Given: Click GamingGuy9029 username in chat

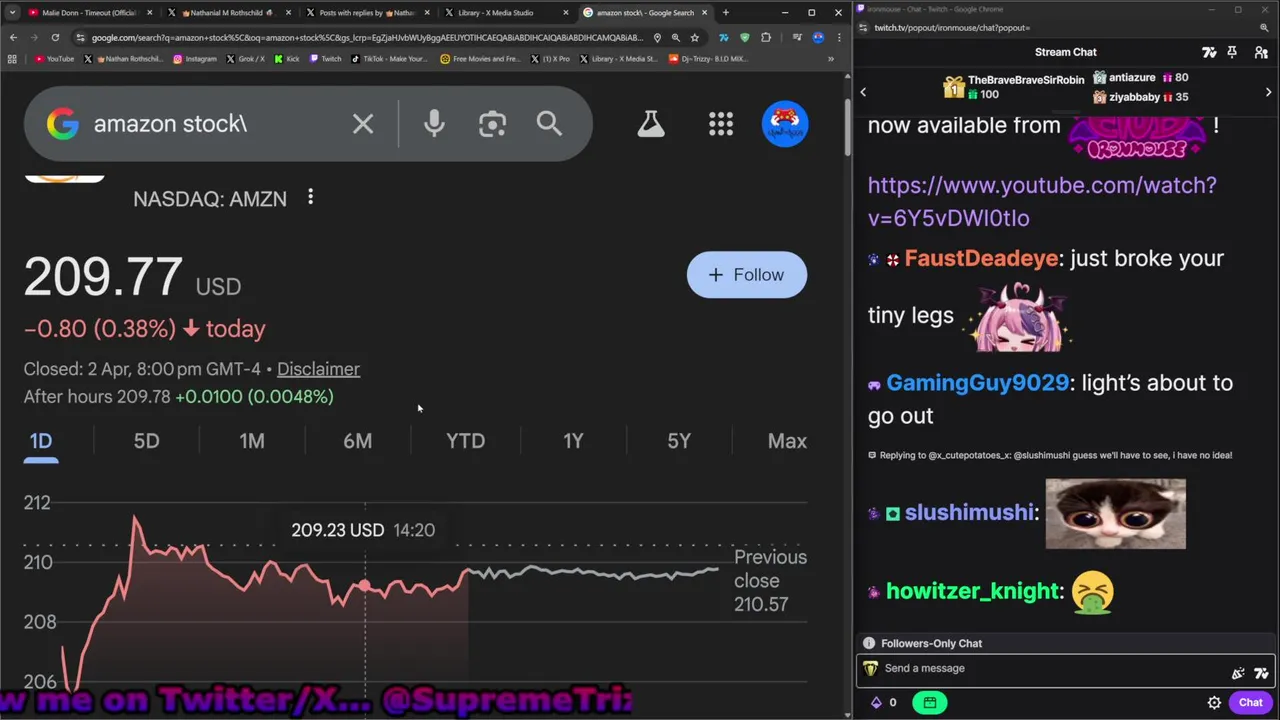Looking at the screenshot, I should 977,383.
